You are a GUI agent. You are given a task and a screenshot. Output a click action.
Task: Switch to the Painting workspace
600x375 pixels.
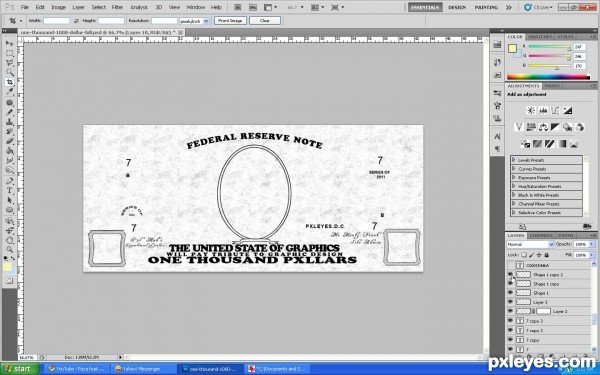point(486,7)
